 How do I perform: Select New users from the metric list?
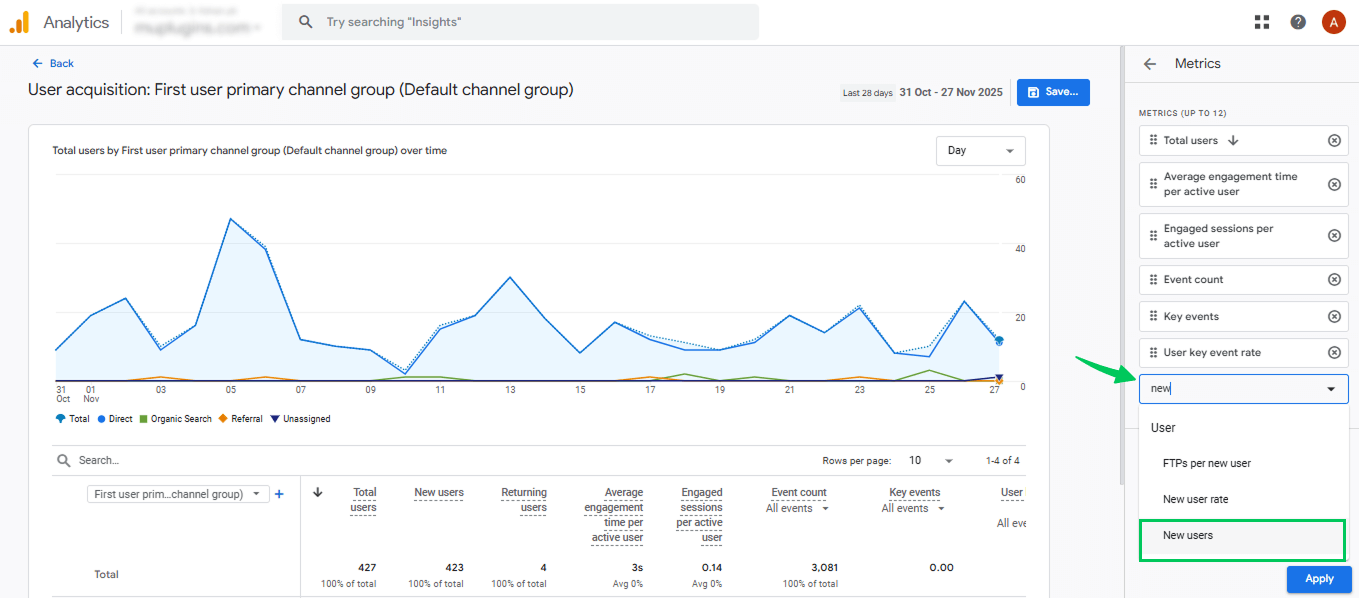click(x=1188, y=536)
